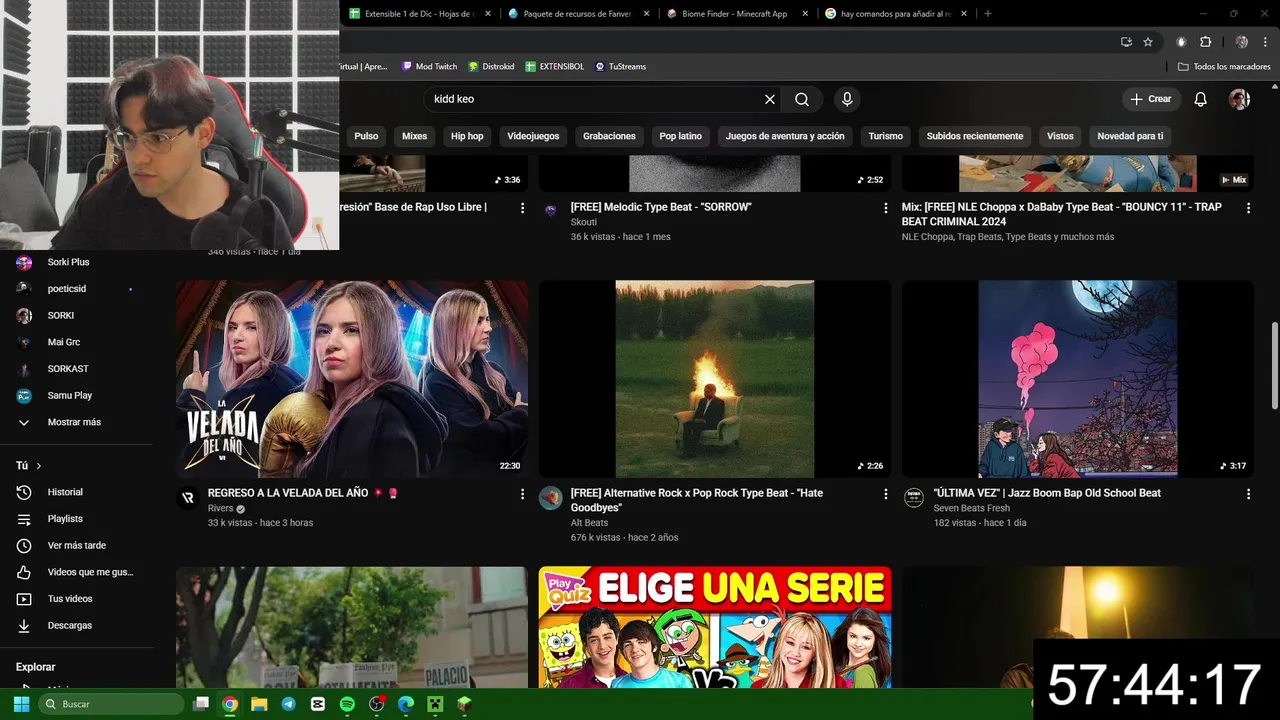Image resolution: width=1280 pixels, height=720 pixels.
Task: Open the YouTube notifications bell
Action: 1200,99
